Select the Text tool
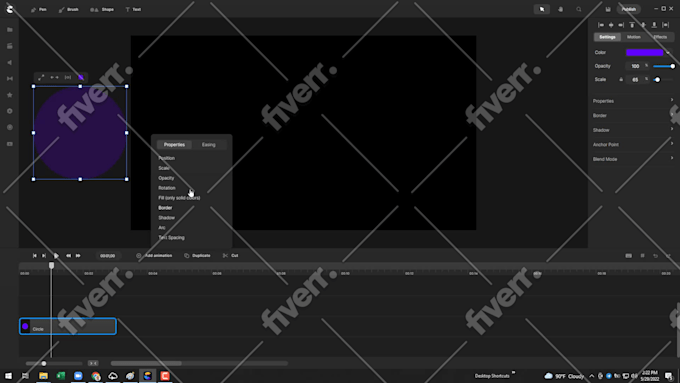Image resolution: width=680 pixels, height=383 pixels. point(133,10)
